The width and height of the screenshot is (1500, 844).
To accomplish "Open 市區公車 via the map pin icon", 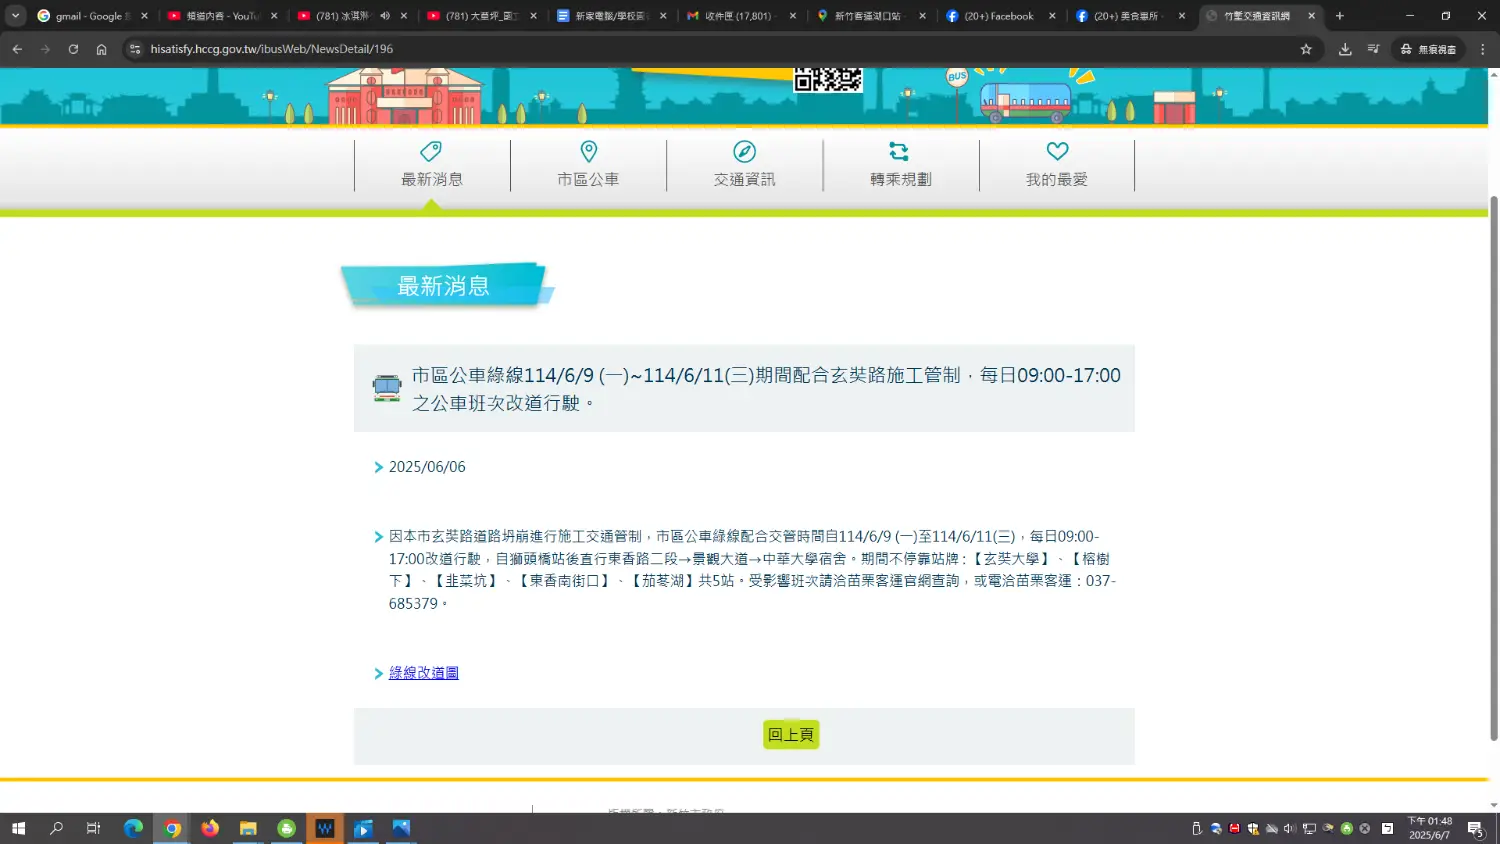I will point(588,151).
